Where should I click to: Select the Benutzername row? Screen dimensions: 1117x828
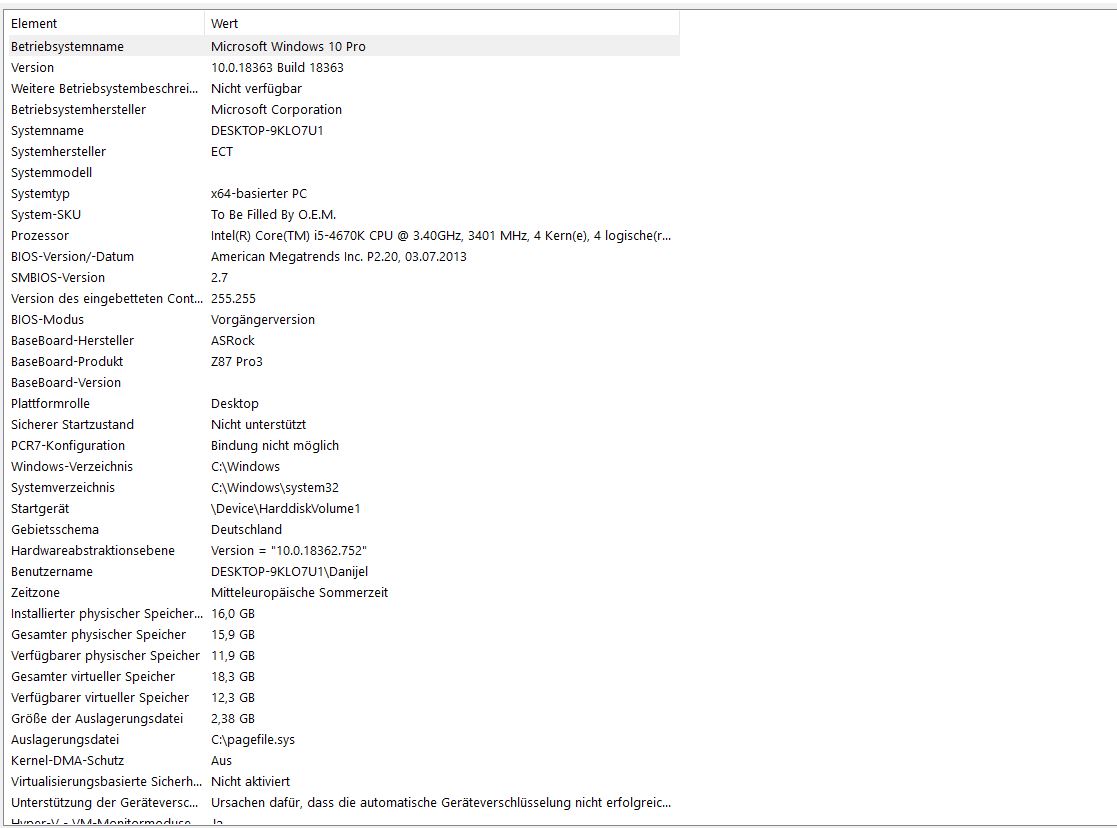[343, 572]
